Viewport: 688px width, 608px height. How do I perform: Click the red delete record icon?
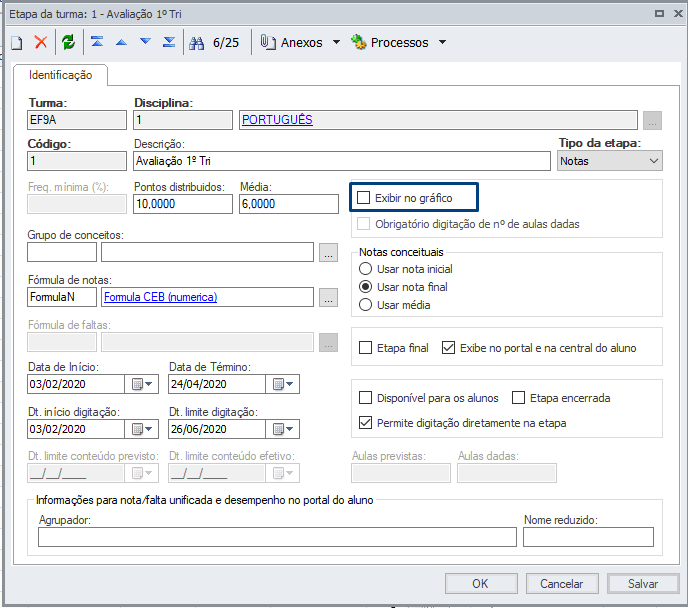click(41, 43)
